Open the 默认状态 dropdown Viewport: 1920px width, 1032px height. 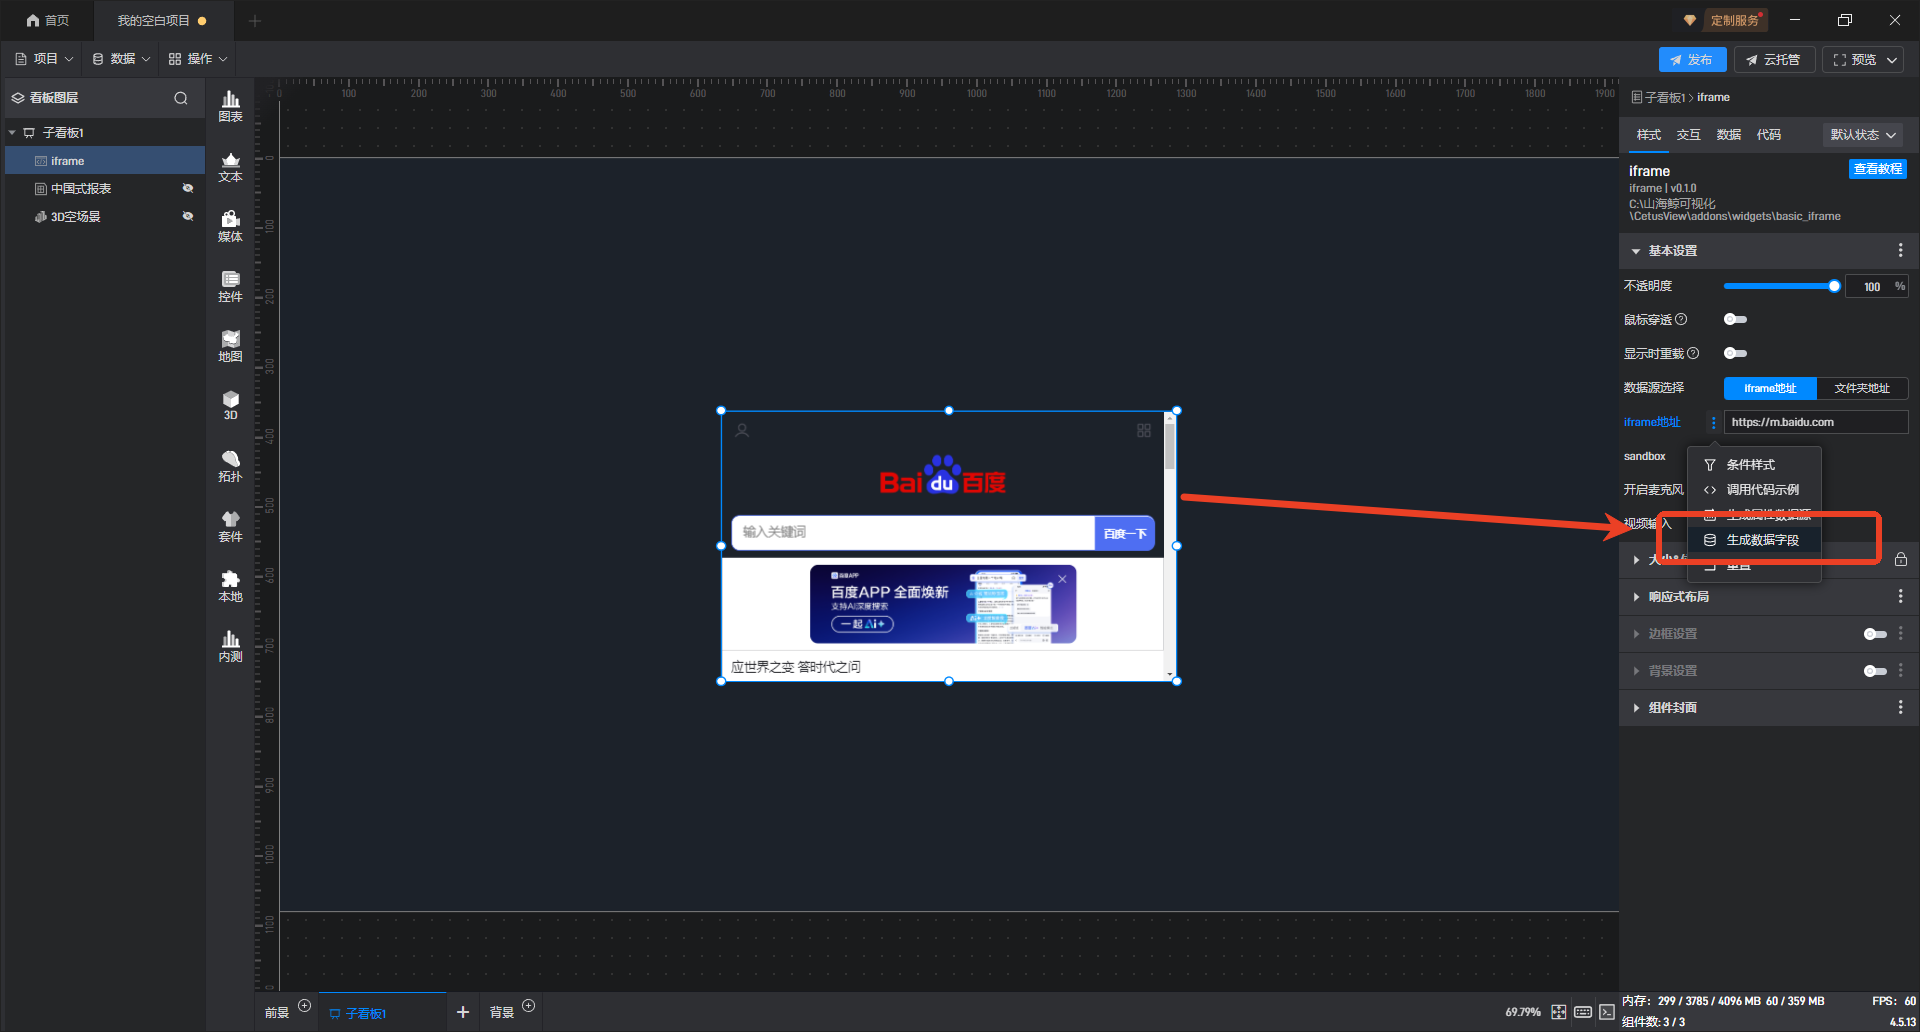[x=1862, y=135]
